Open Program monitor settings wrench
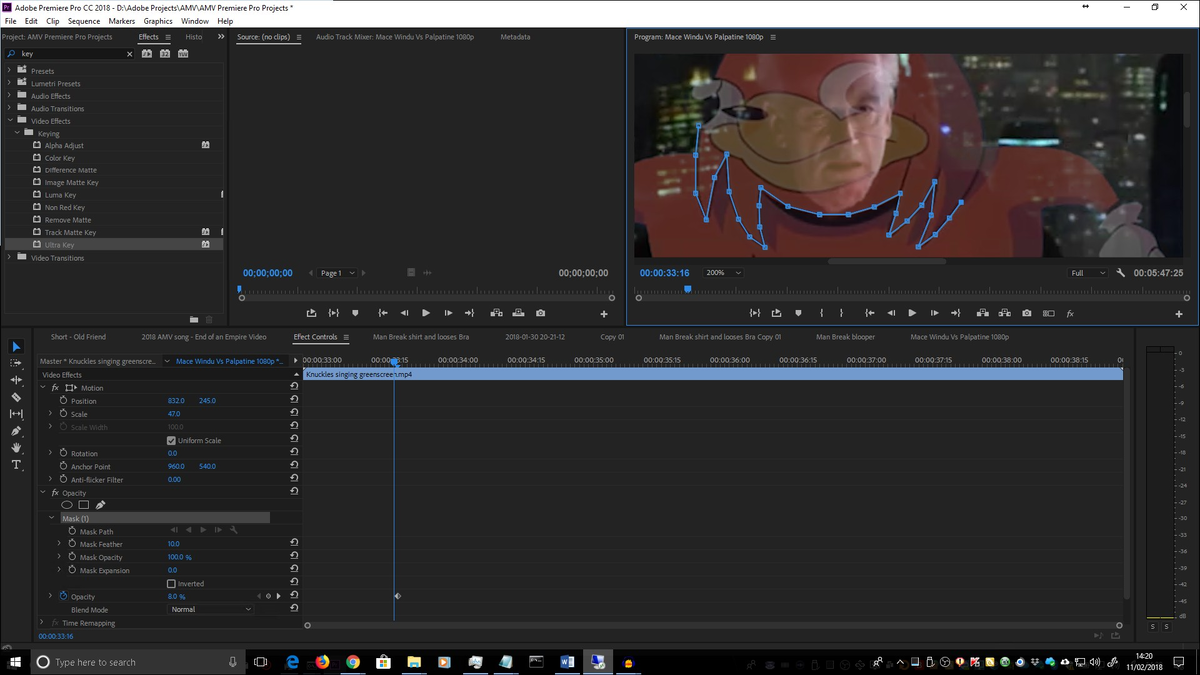1200x675 pixels. click(x=1121, y=272)
